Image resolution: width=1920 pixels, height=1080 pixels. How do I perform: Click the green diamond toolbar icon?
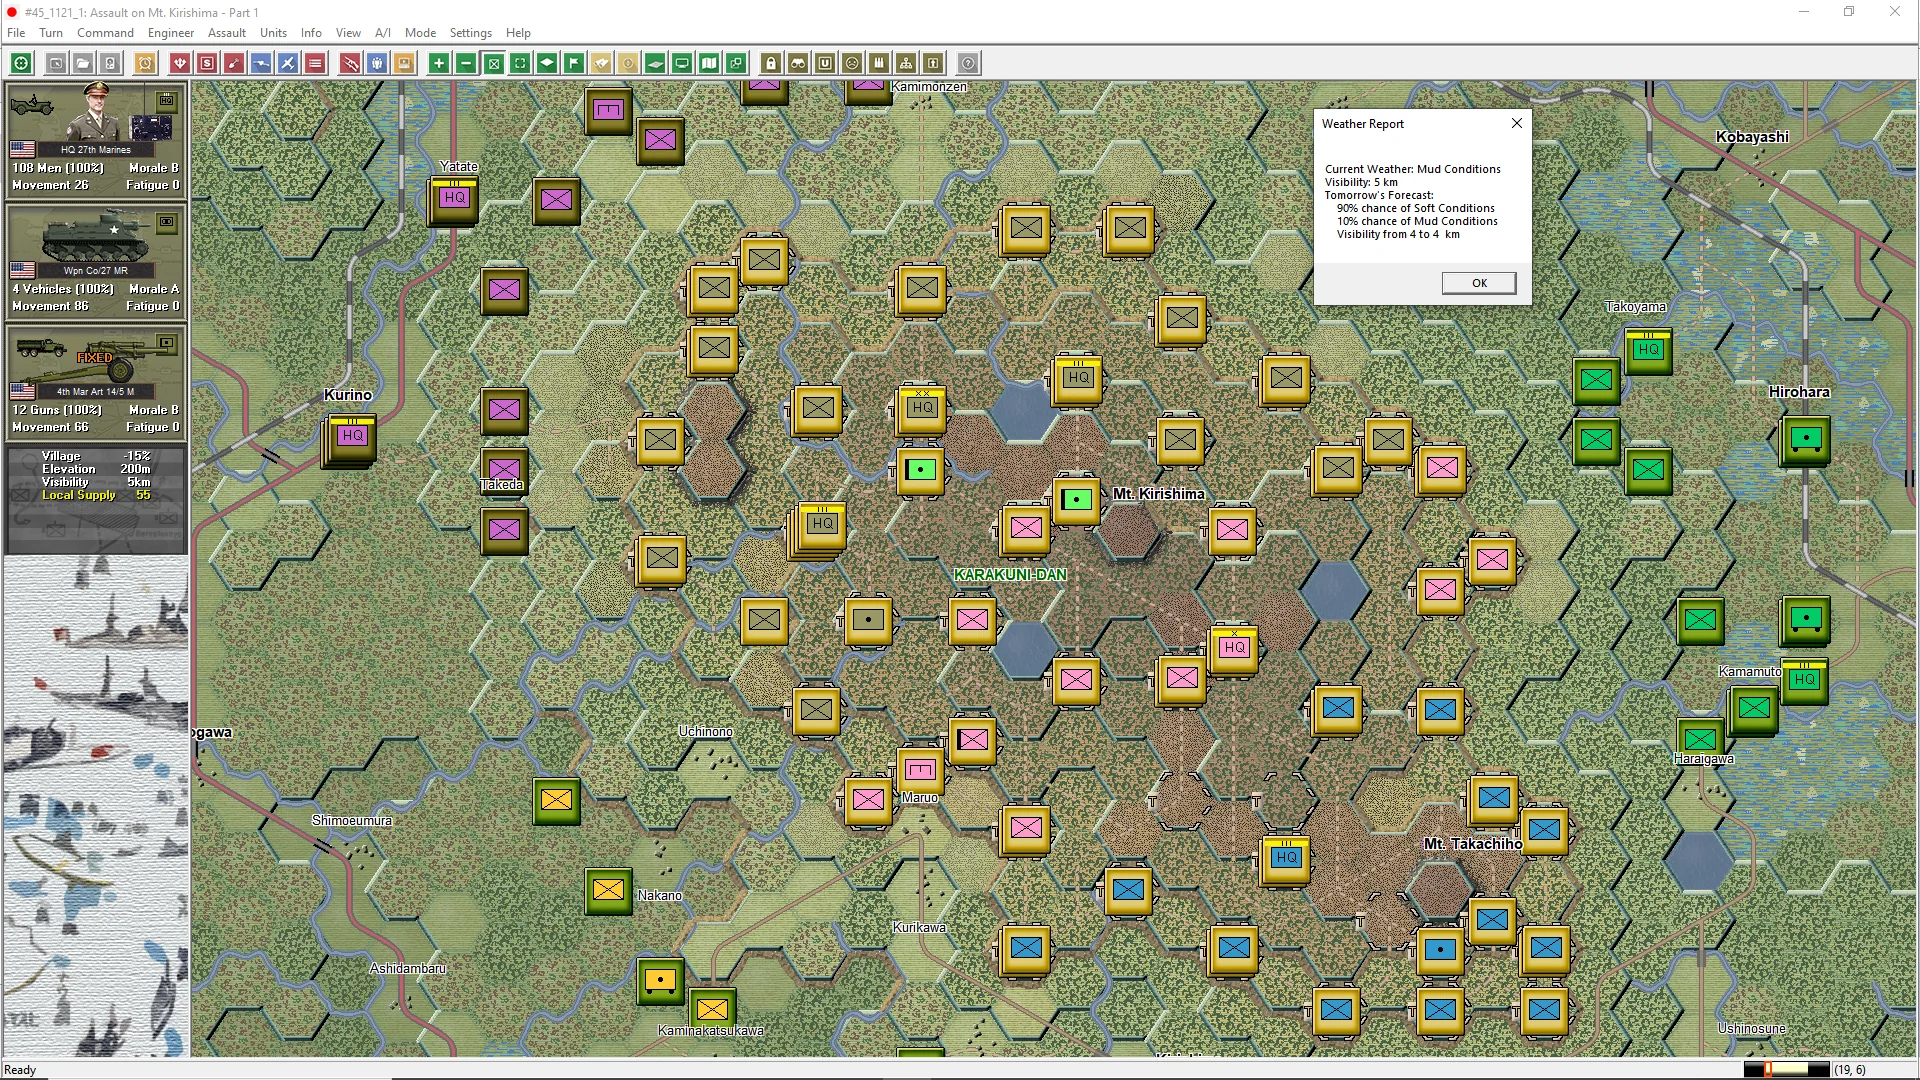pos(547,64)
